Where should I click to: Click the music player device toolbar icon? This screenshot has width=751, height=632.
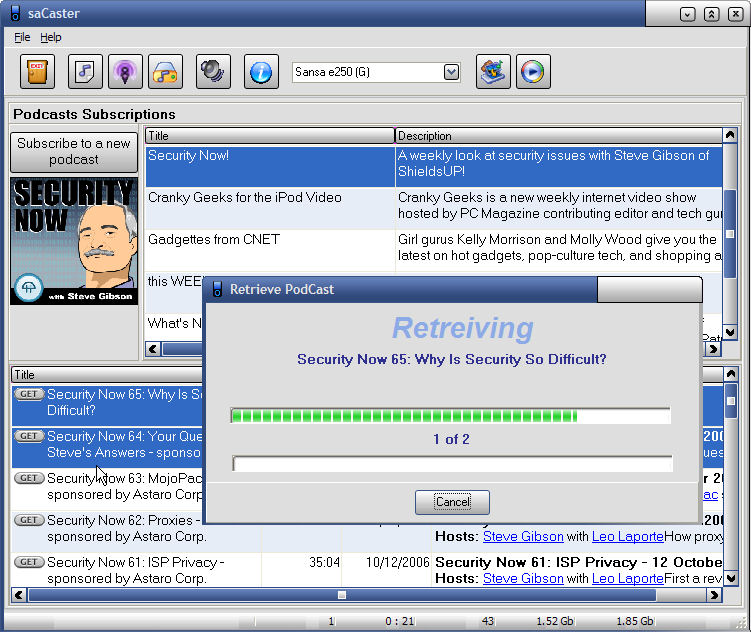click(165, 72)
